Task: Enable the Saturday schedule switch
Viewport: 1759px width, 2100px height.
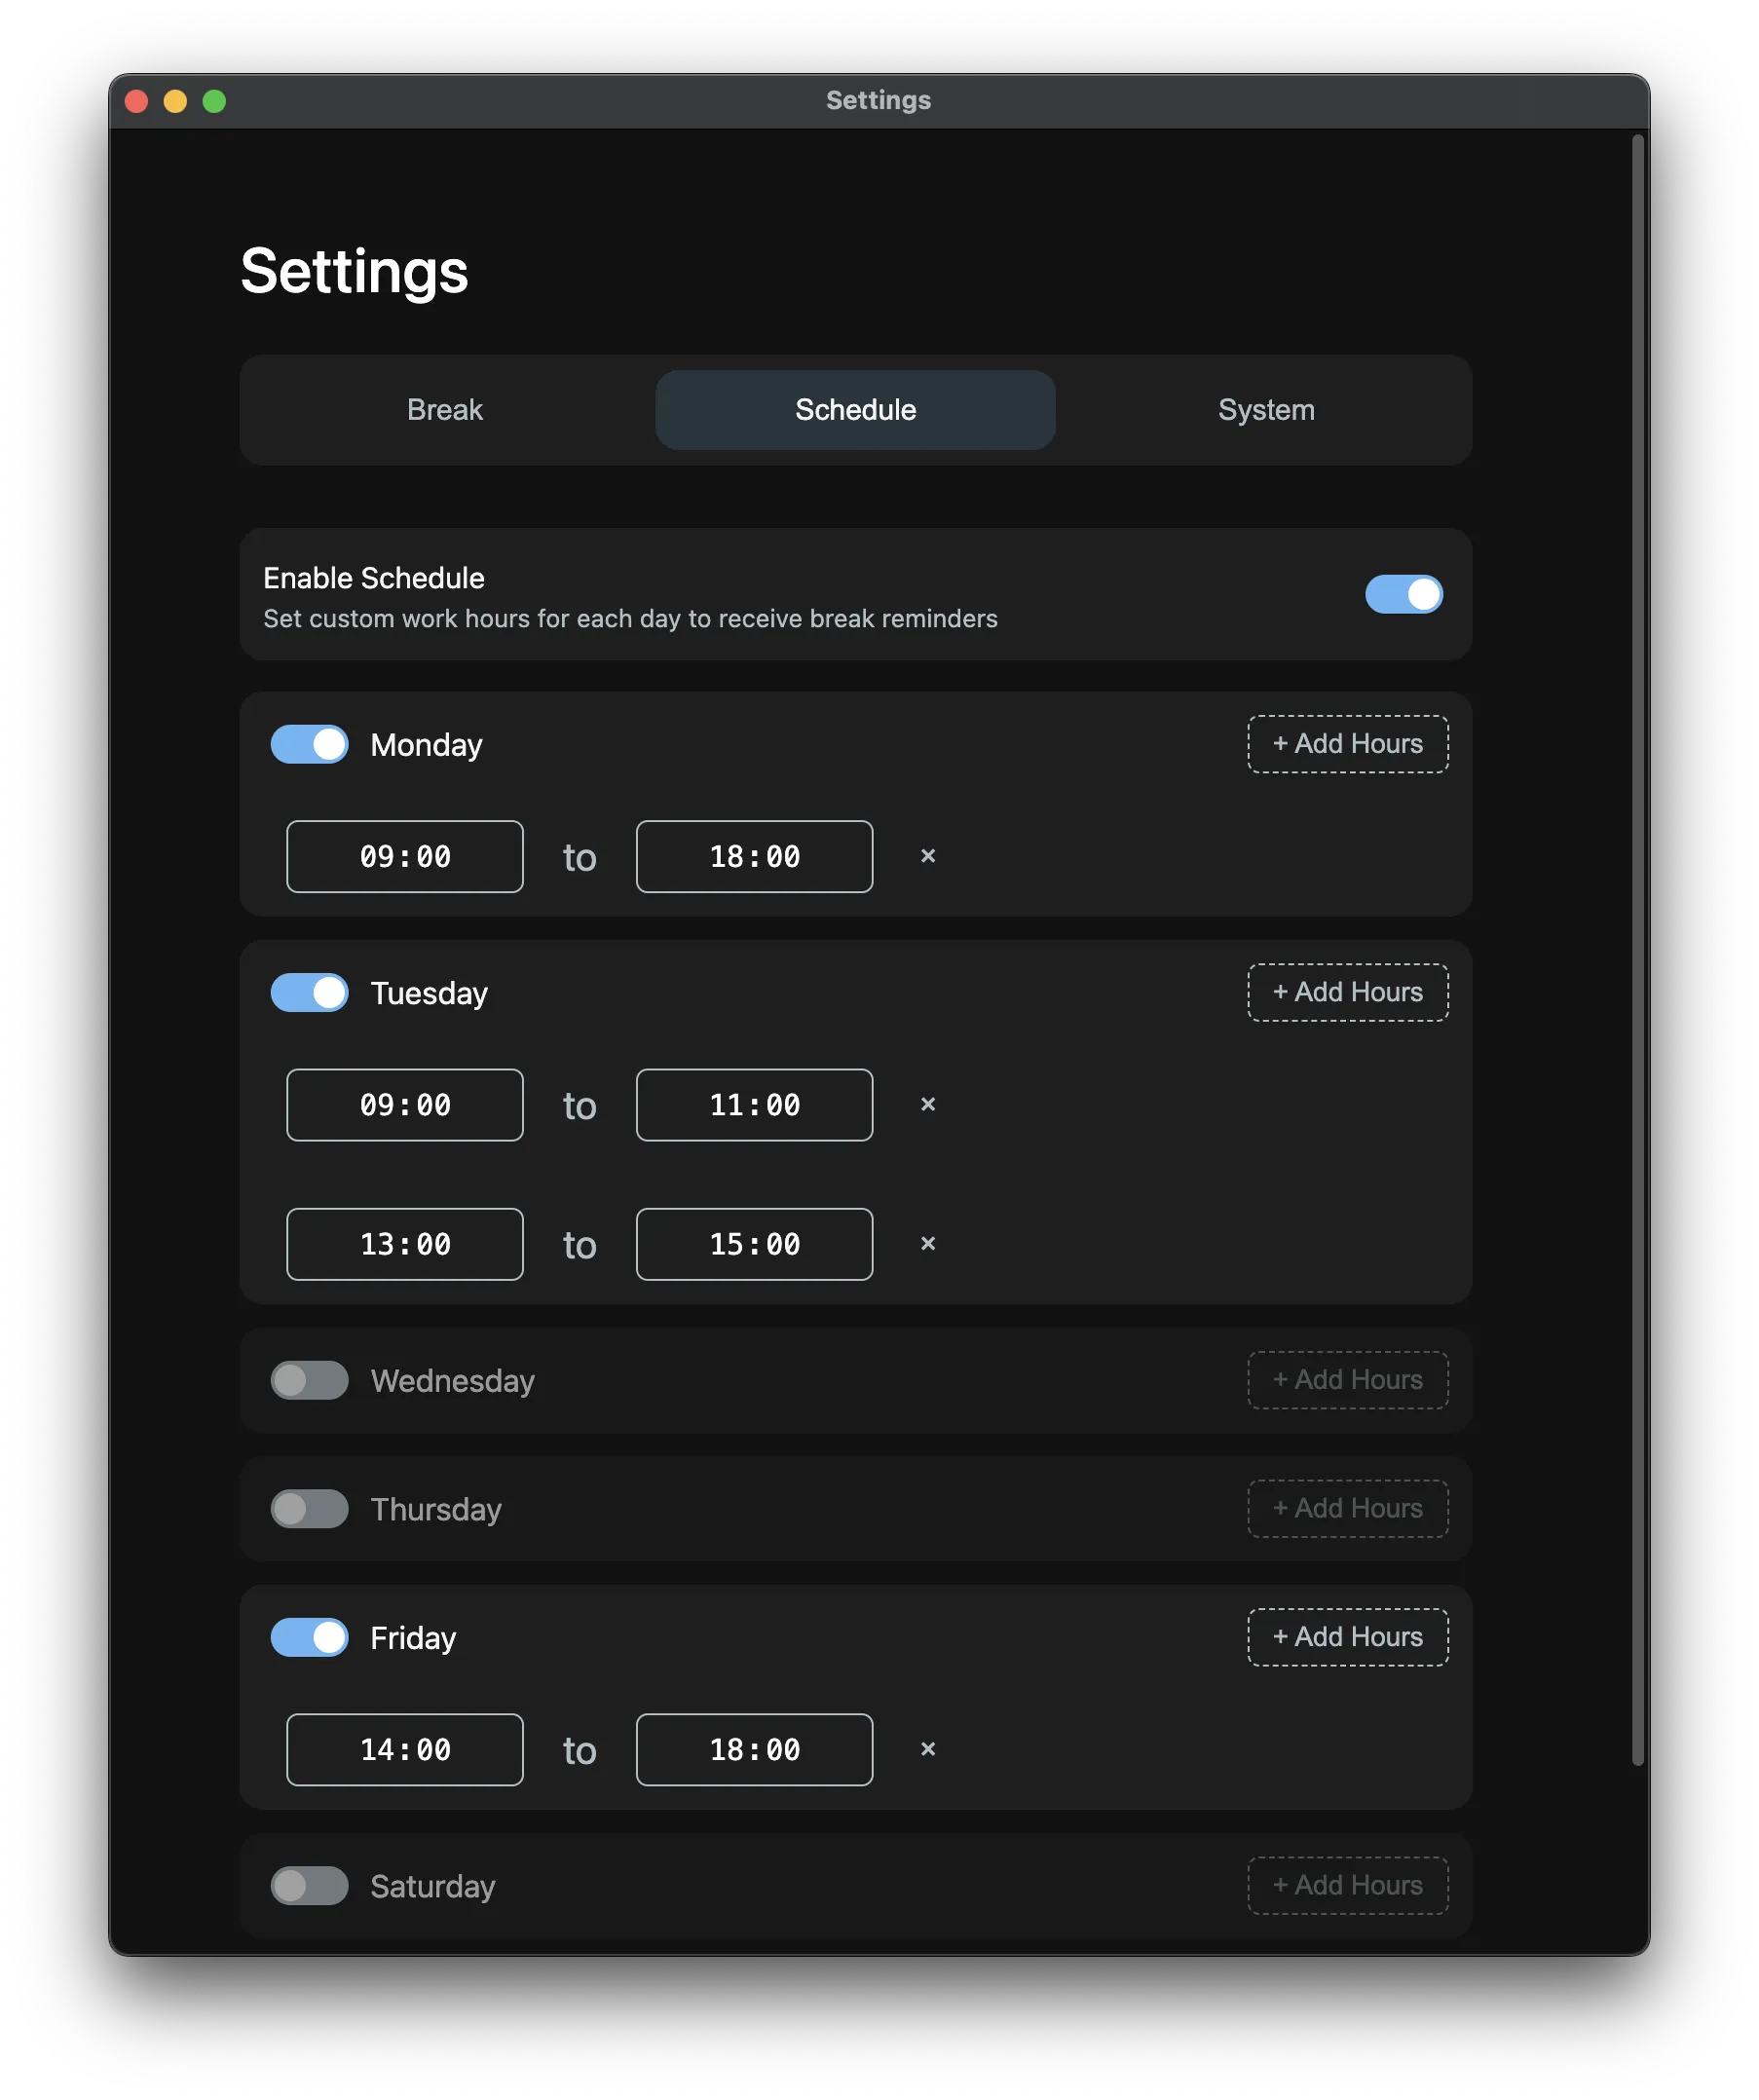Action: coord(309,1885)
